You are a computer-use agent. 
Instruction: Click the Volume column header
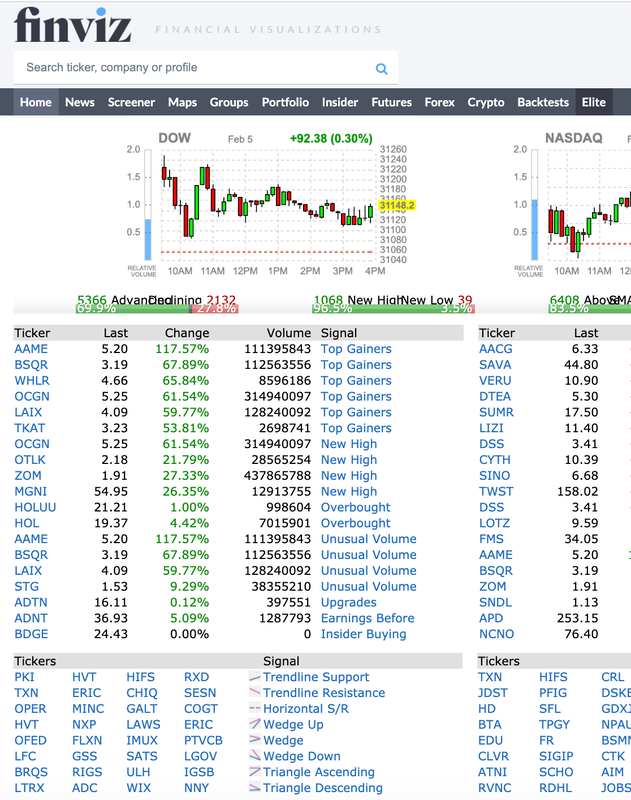pos(289,333)
